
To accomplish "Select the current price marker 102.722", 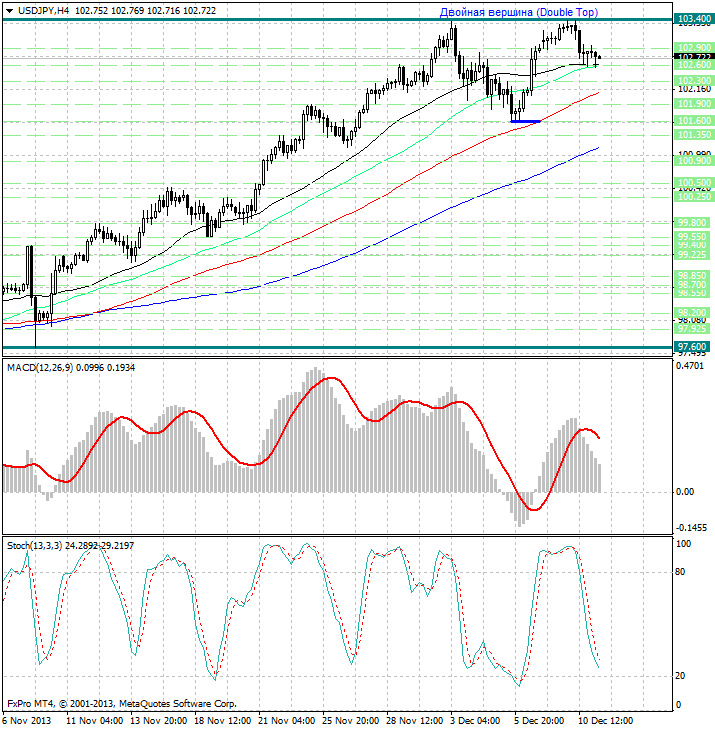I will (693, 57).
